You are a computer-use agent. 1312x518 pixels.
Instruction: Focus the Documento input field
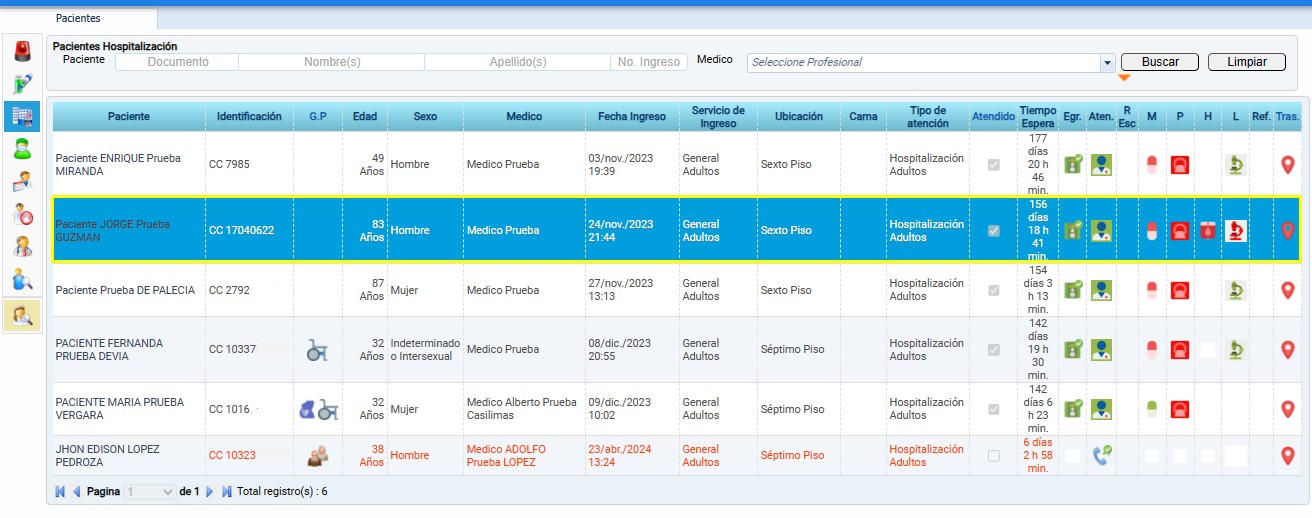(178, 62)
